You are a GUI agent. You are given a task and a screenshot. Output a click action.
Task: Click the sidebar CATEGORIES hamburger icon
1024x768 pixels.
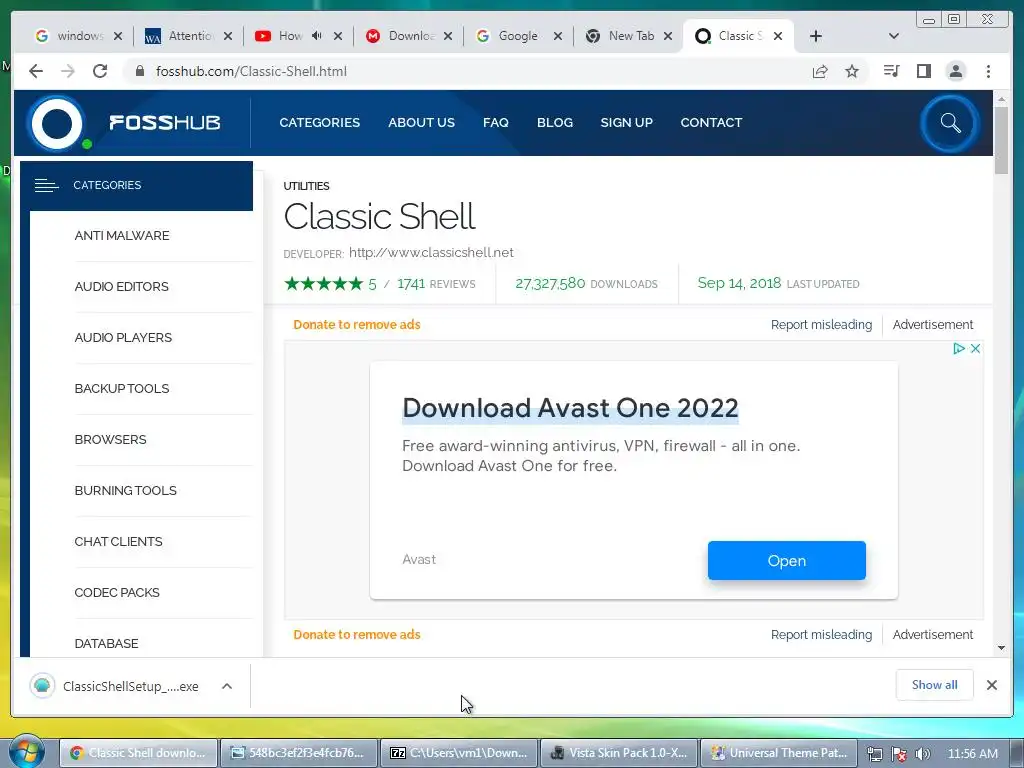pyautogui.click(x=46, y=185)
